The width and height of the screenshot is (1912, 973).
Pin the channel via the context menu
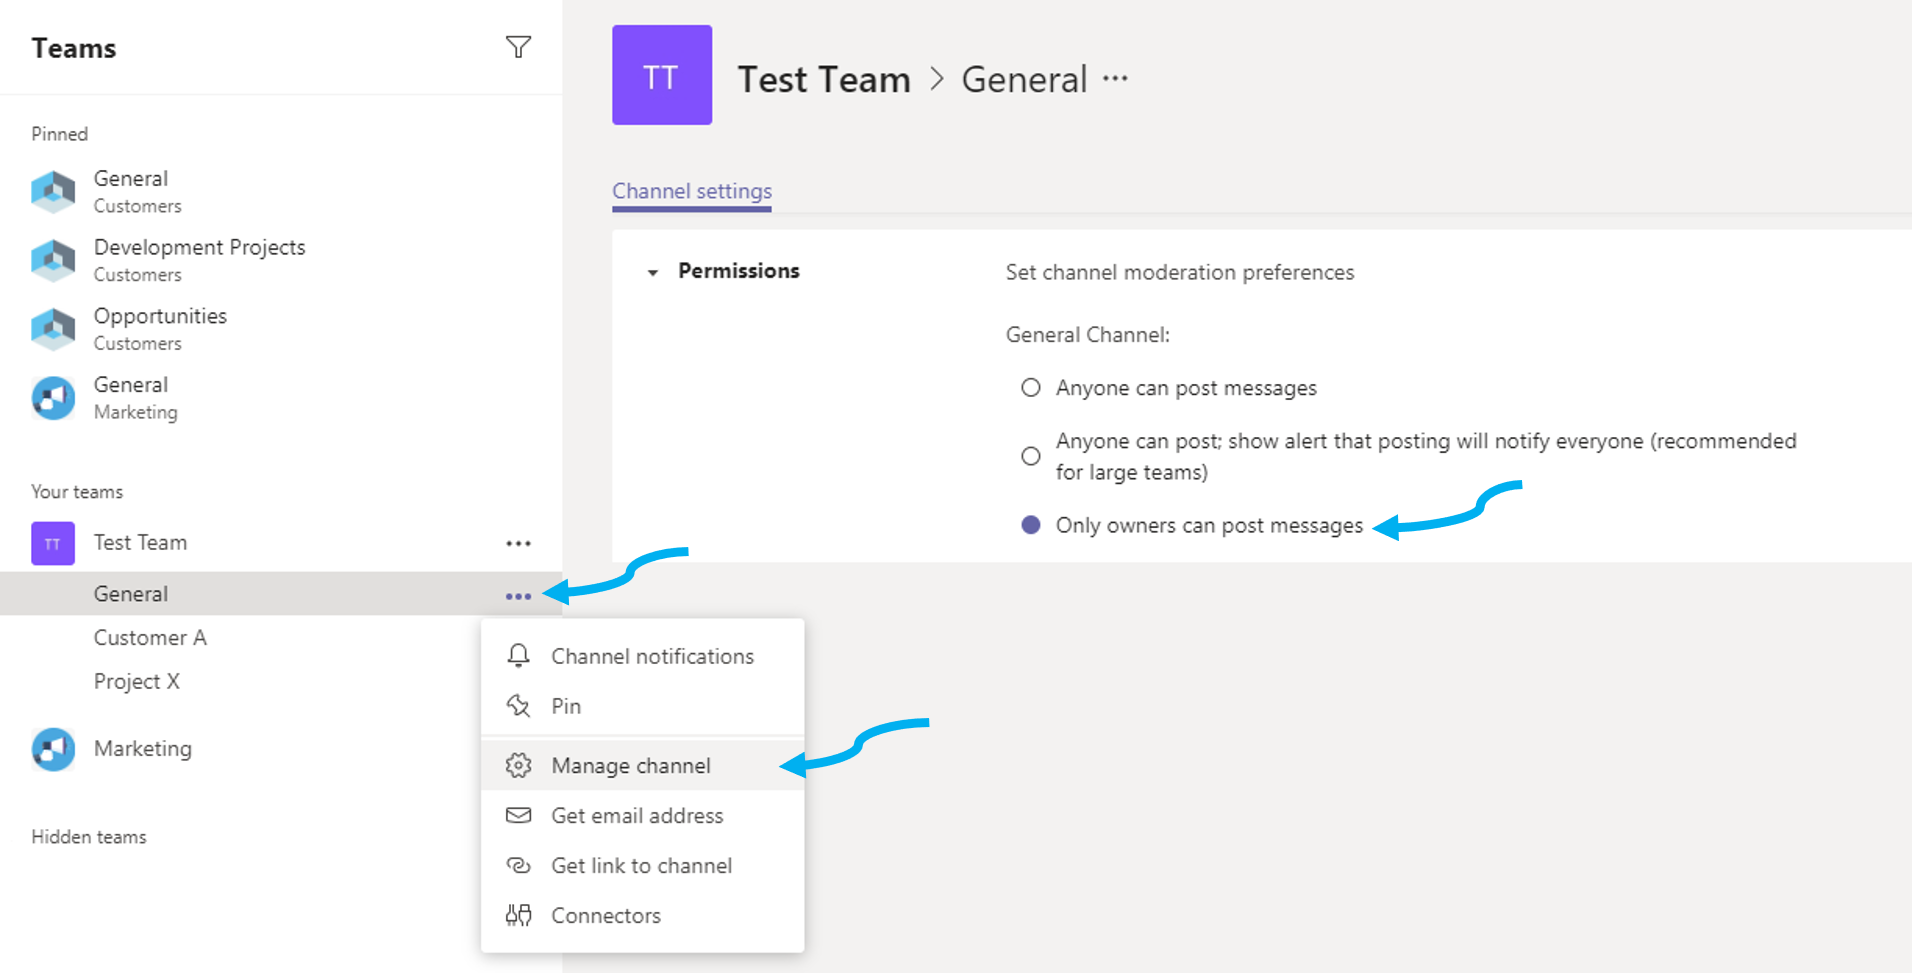[x=565, y=706]
